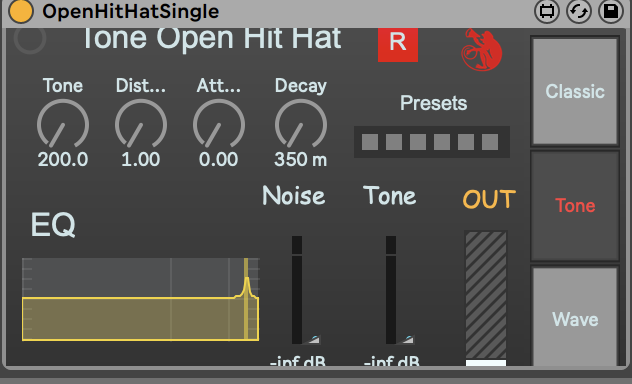Click the Att value 0.00

[x=219, y=160]
